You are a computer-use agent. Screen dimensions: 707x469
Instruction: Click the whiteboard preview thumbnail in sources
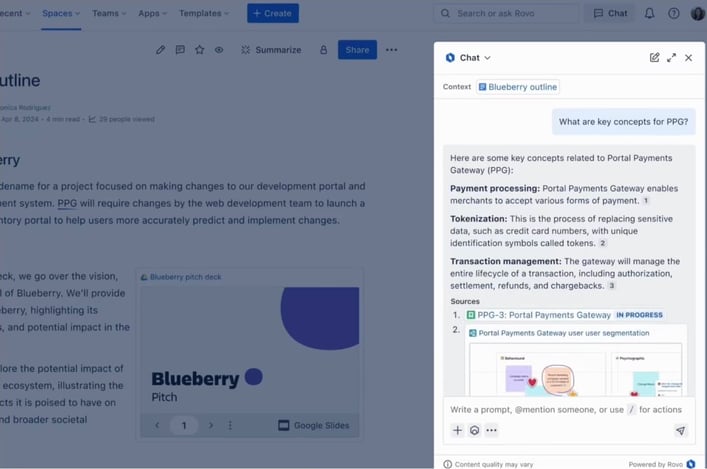(x=576, y=370)
